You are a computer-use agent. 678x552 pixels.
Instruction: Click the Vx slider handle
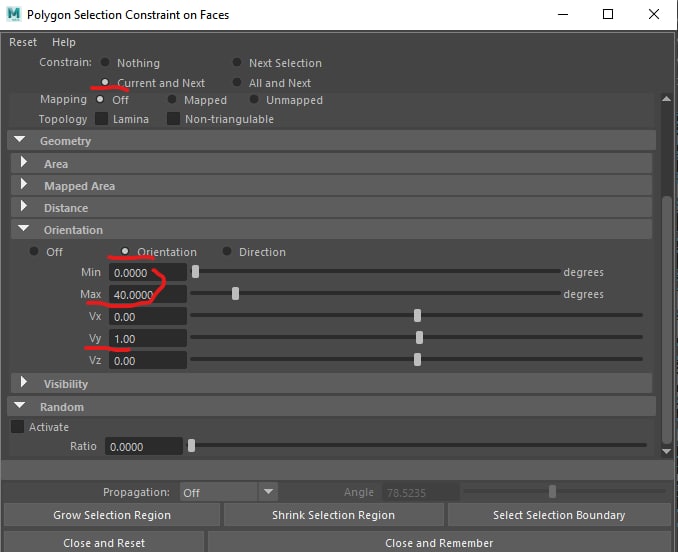417,316
